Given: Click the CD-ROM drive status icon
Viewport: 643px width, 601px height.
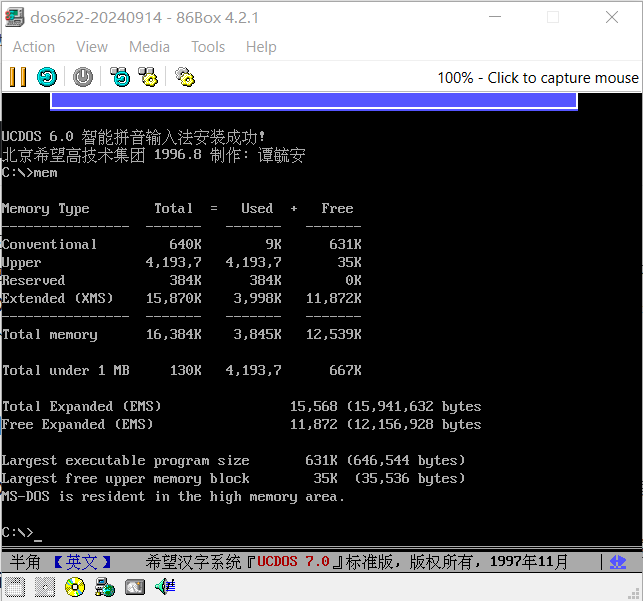Looking at the screenshot, I should [x=75, y=587].
